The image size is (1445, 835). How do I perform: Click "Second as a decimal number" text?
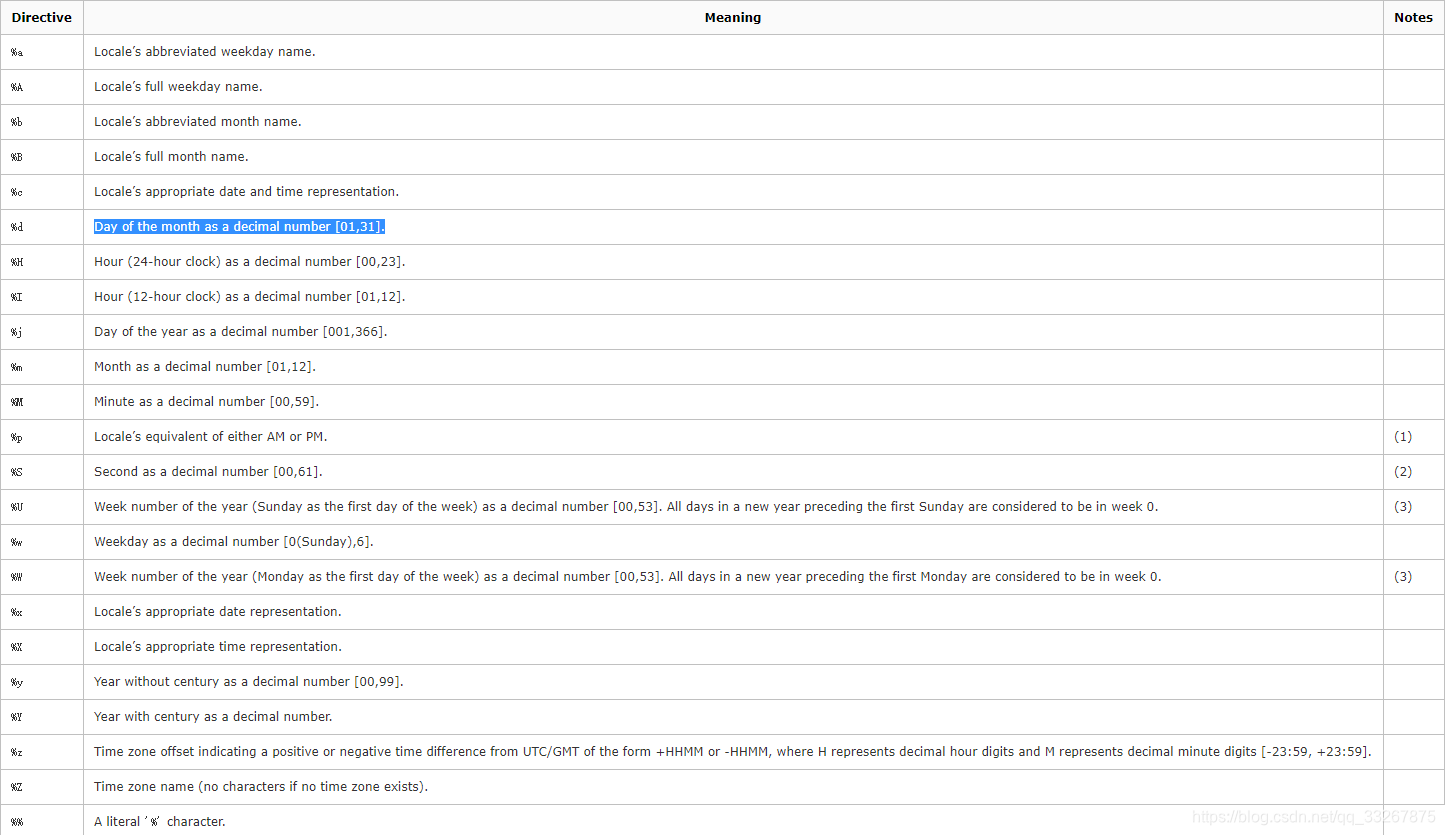[x=208, y=472]
